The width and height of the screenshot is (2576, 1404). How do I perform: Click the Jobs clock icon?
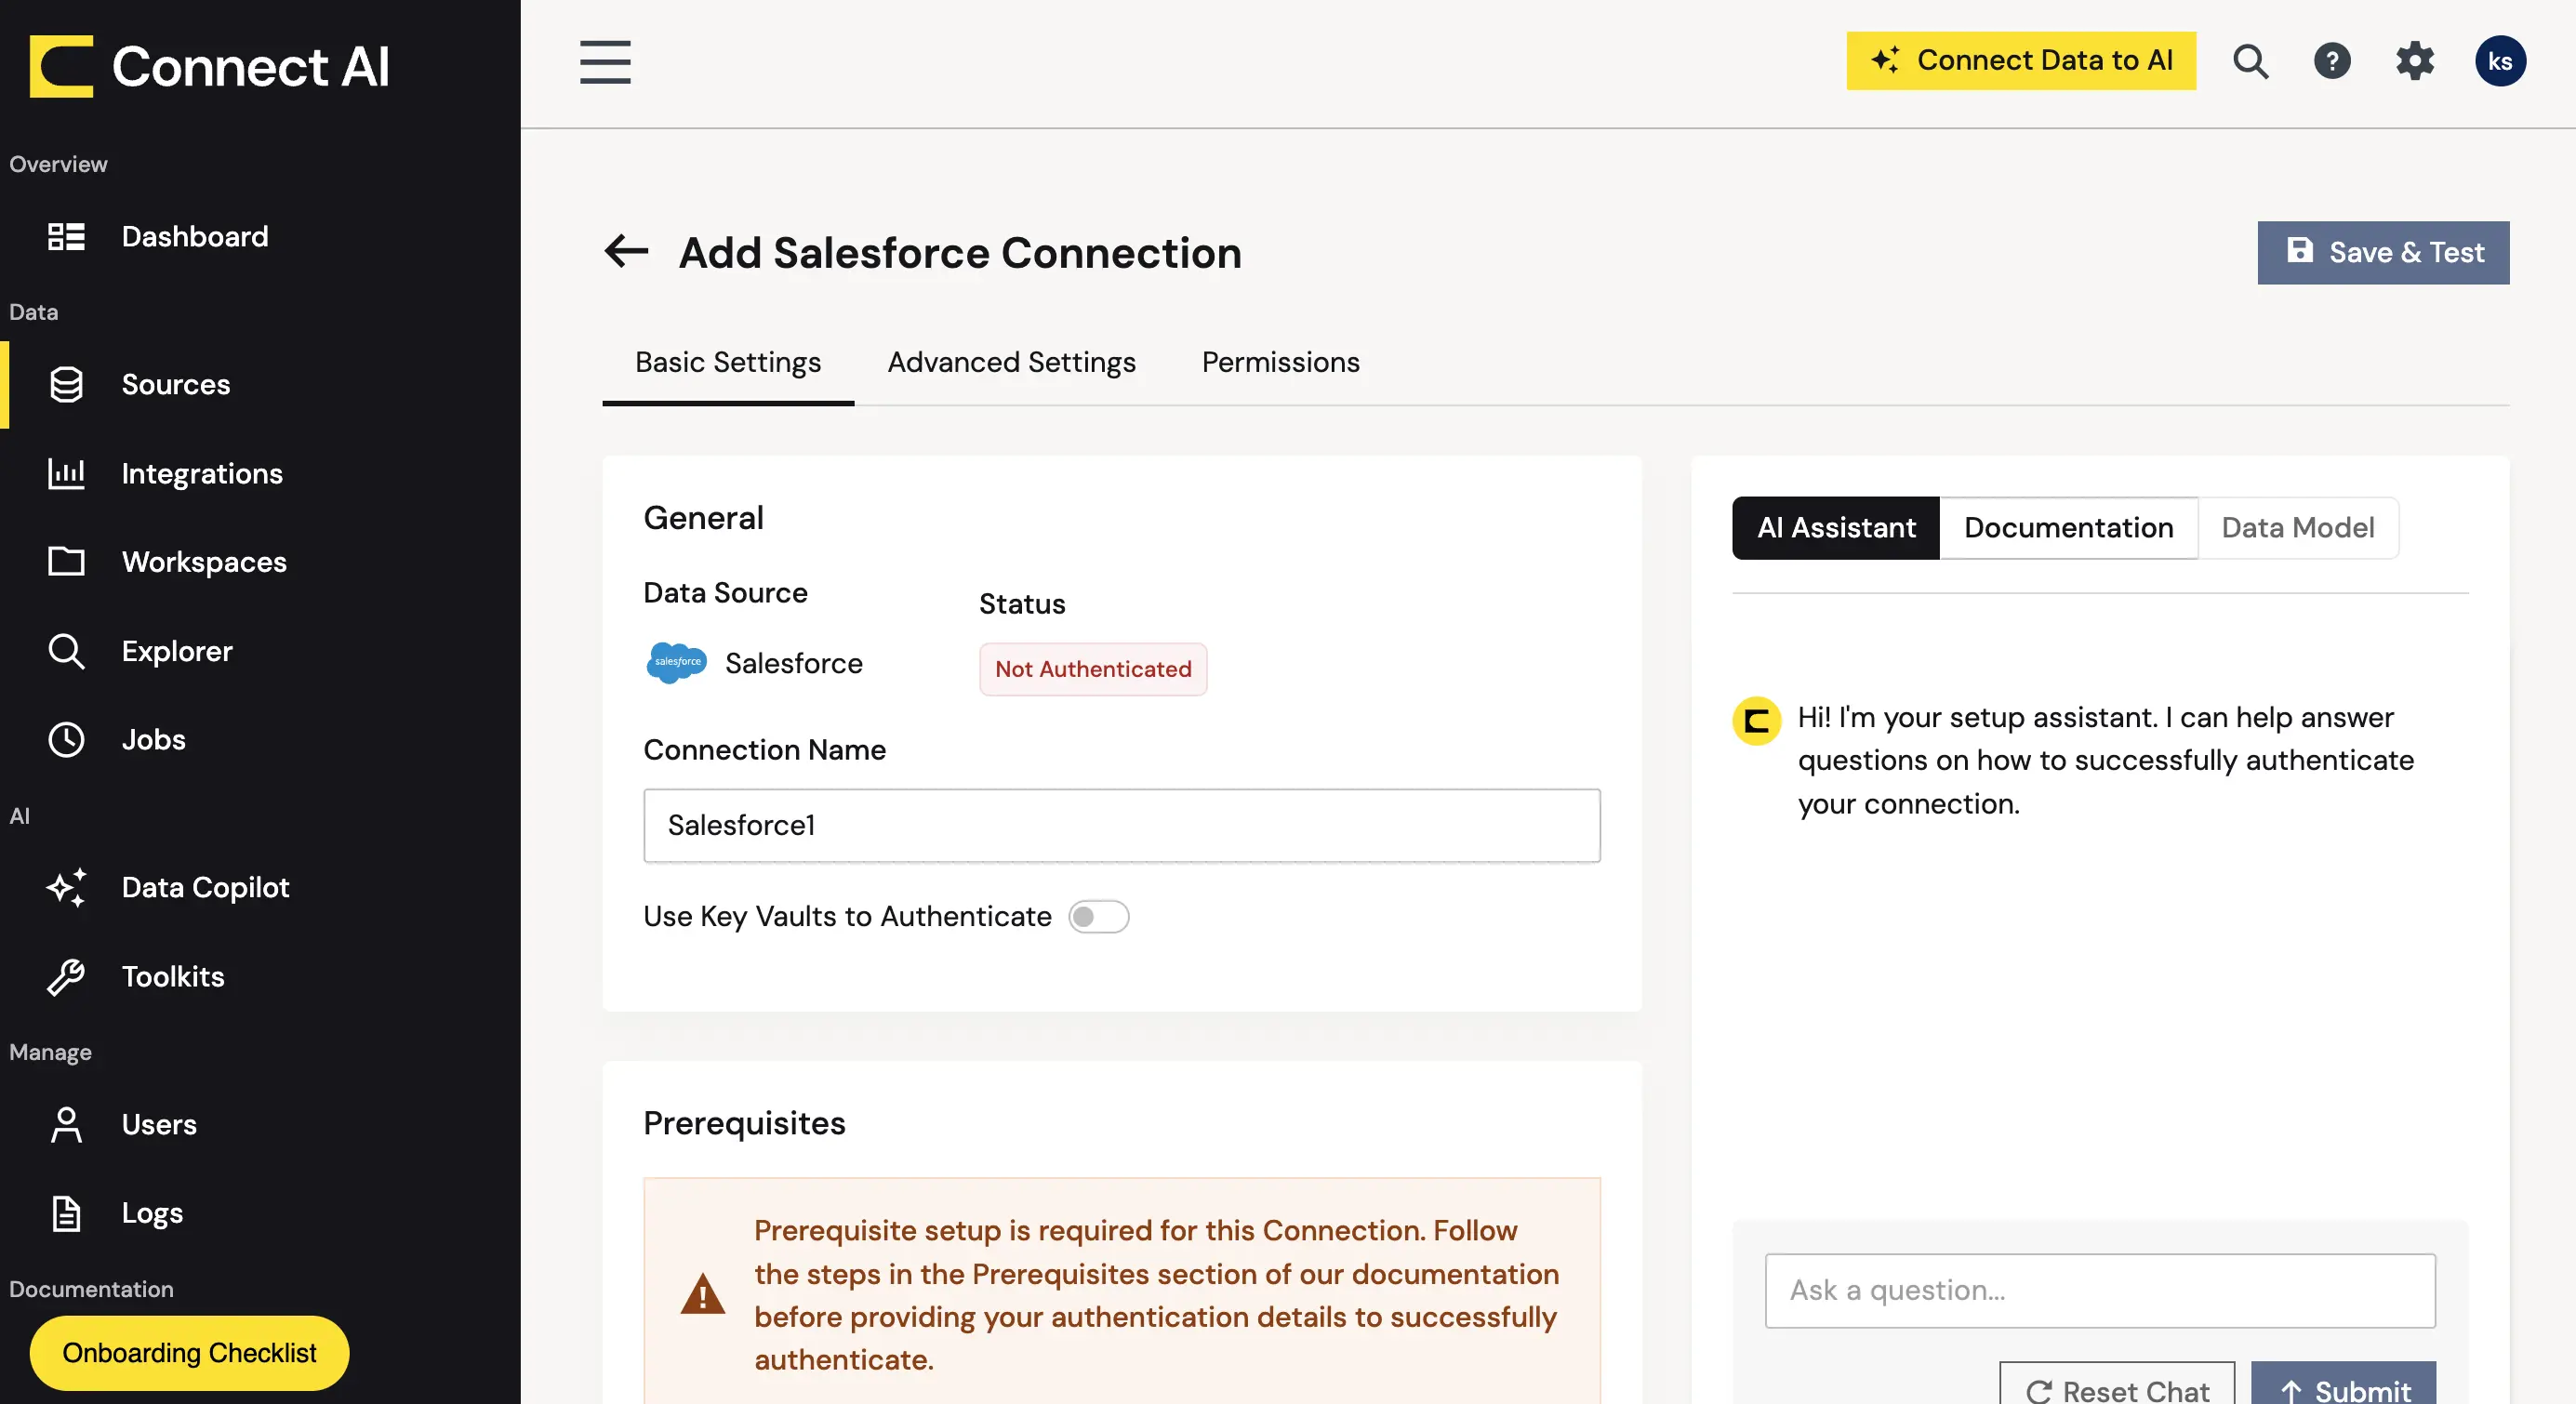66,739
